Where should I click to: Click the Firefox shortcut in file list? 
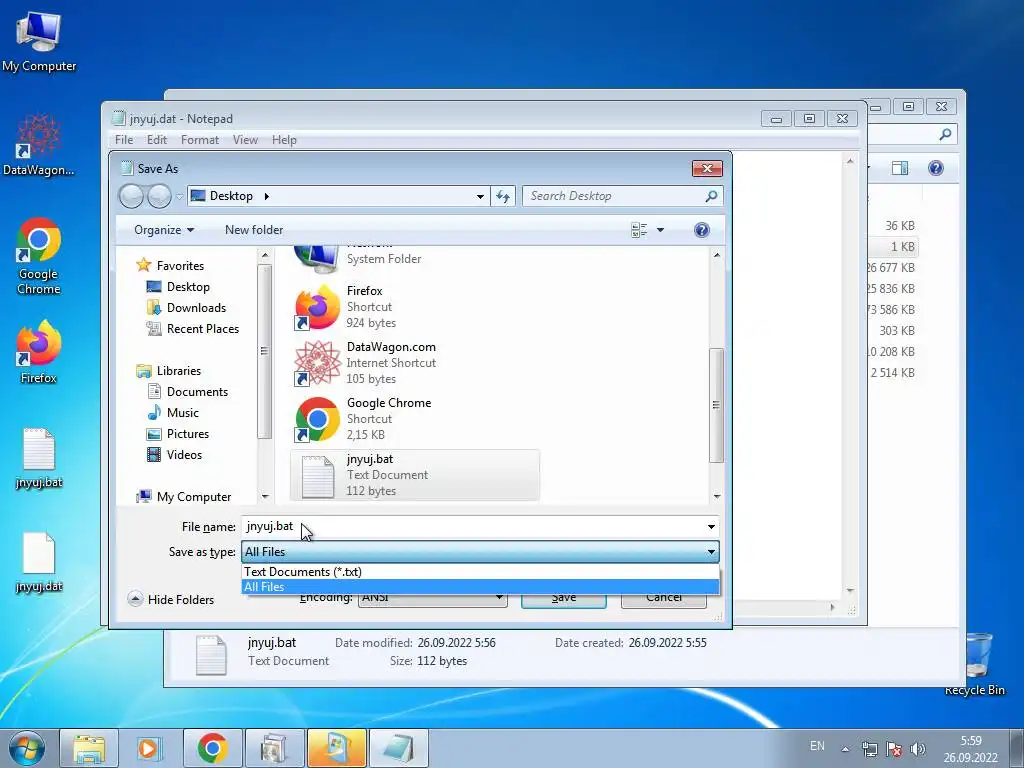click(415, 307)
